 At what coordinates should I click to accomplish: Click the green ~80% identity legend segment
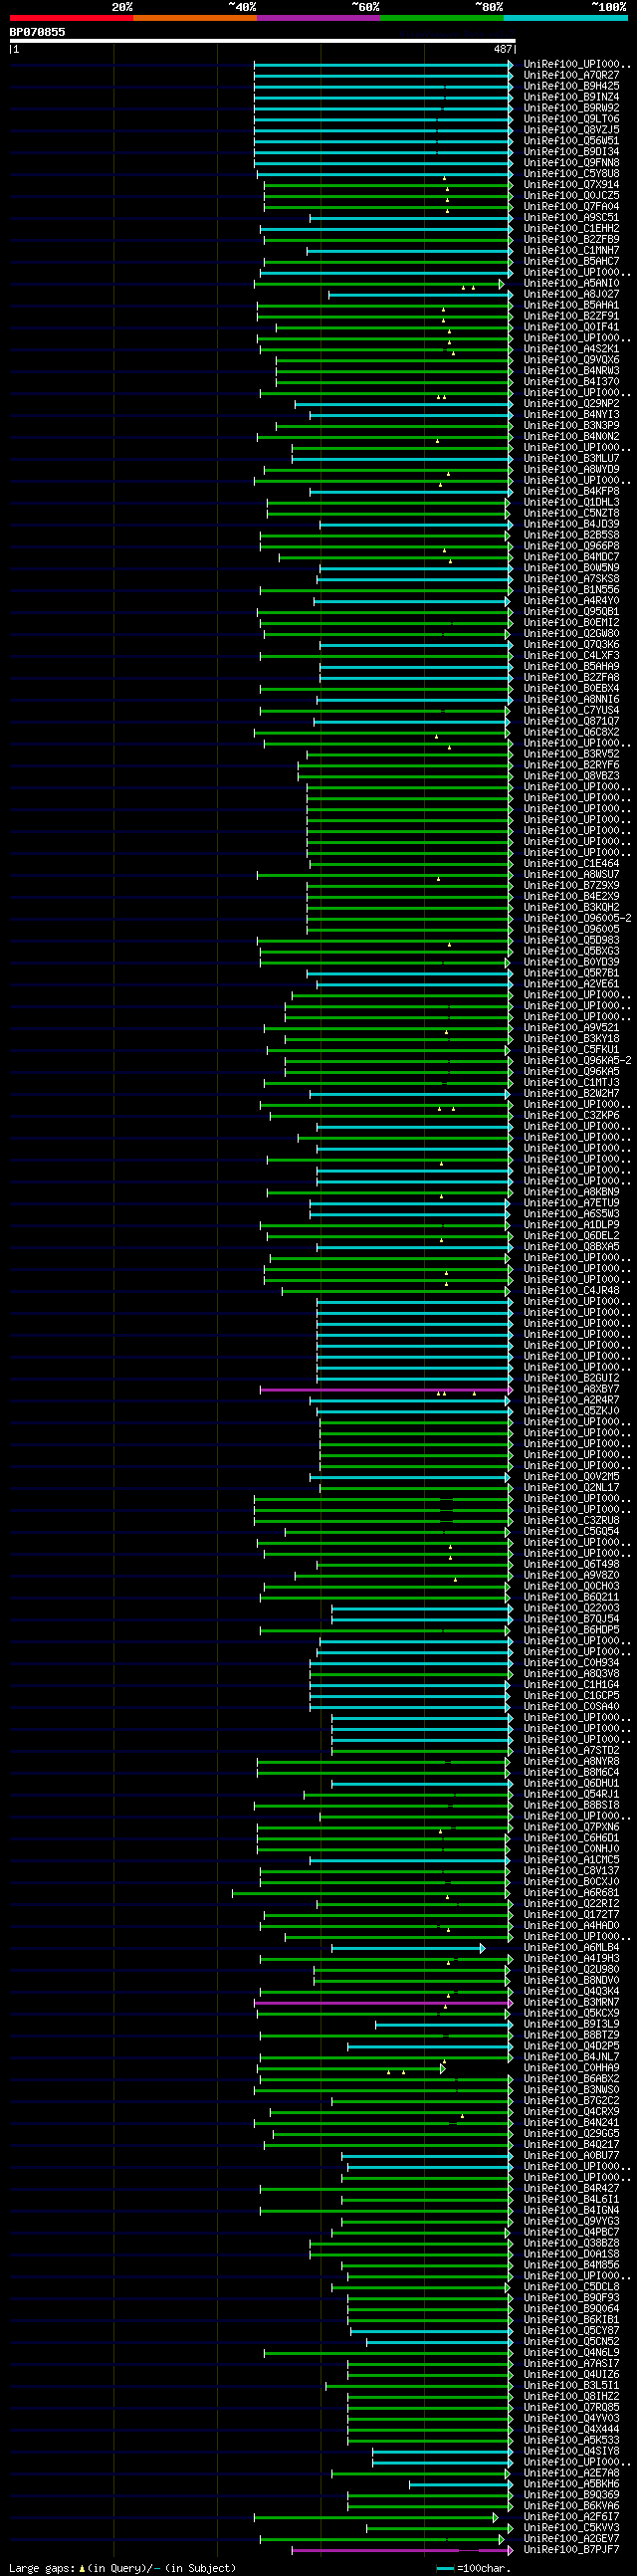[442, 18]
